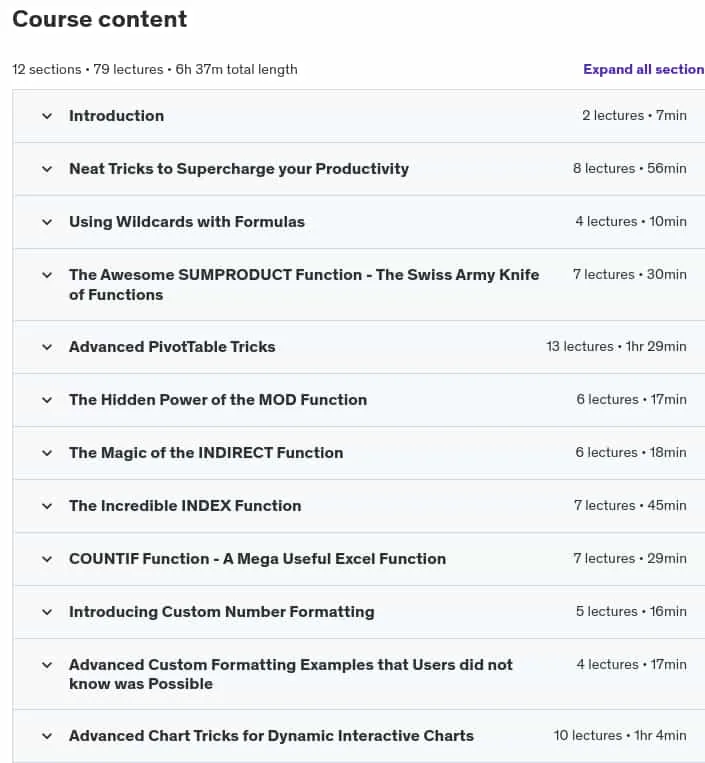Expand the Introduction section chevron

(x=47, y=116)
